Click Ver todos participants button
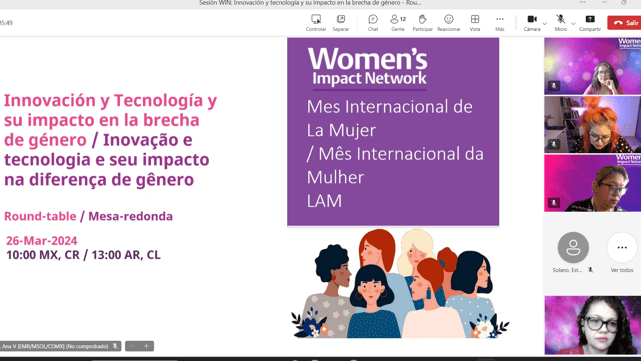Image resolution: width=641 pixels, height=361 pixels. point(622,253)
